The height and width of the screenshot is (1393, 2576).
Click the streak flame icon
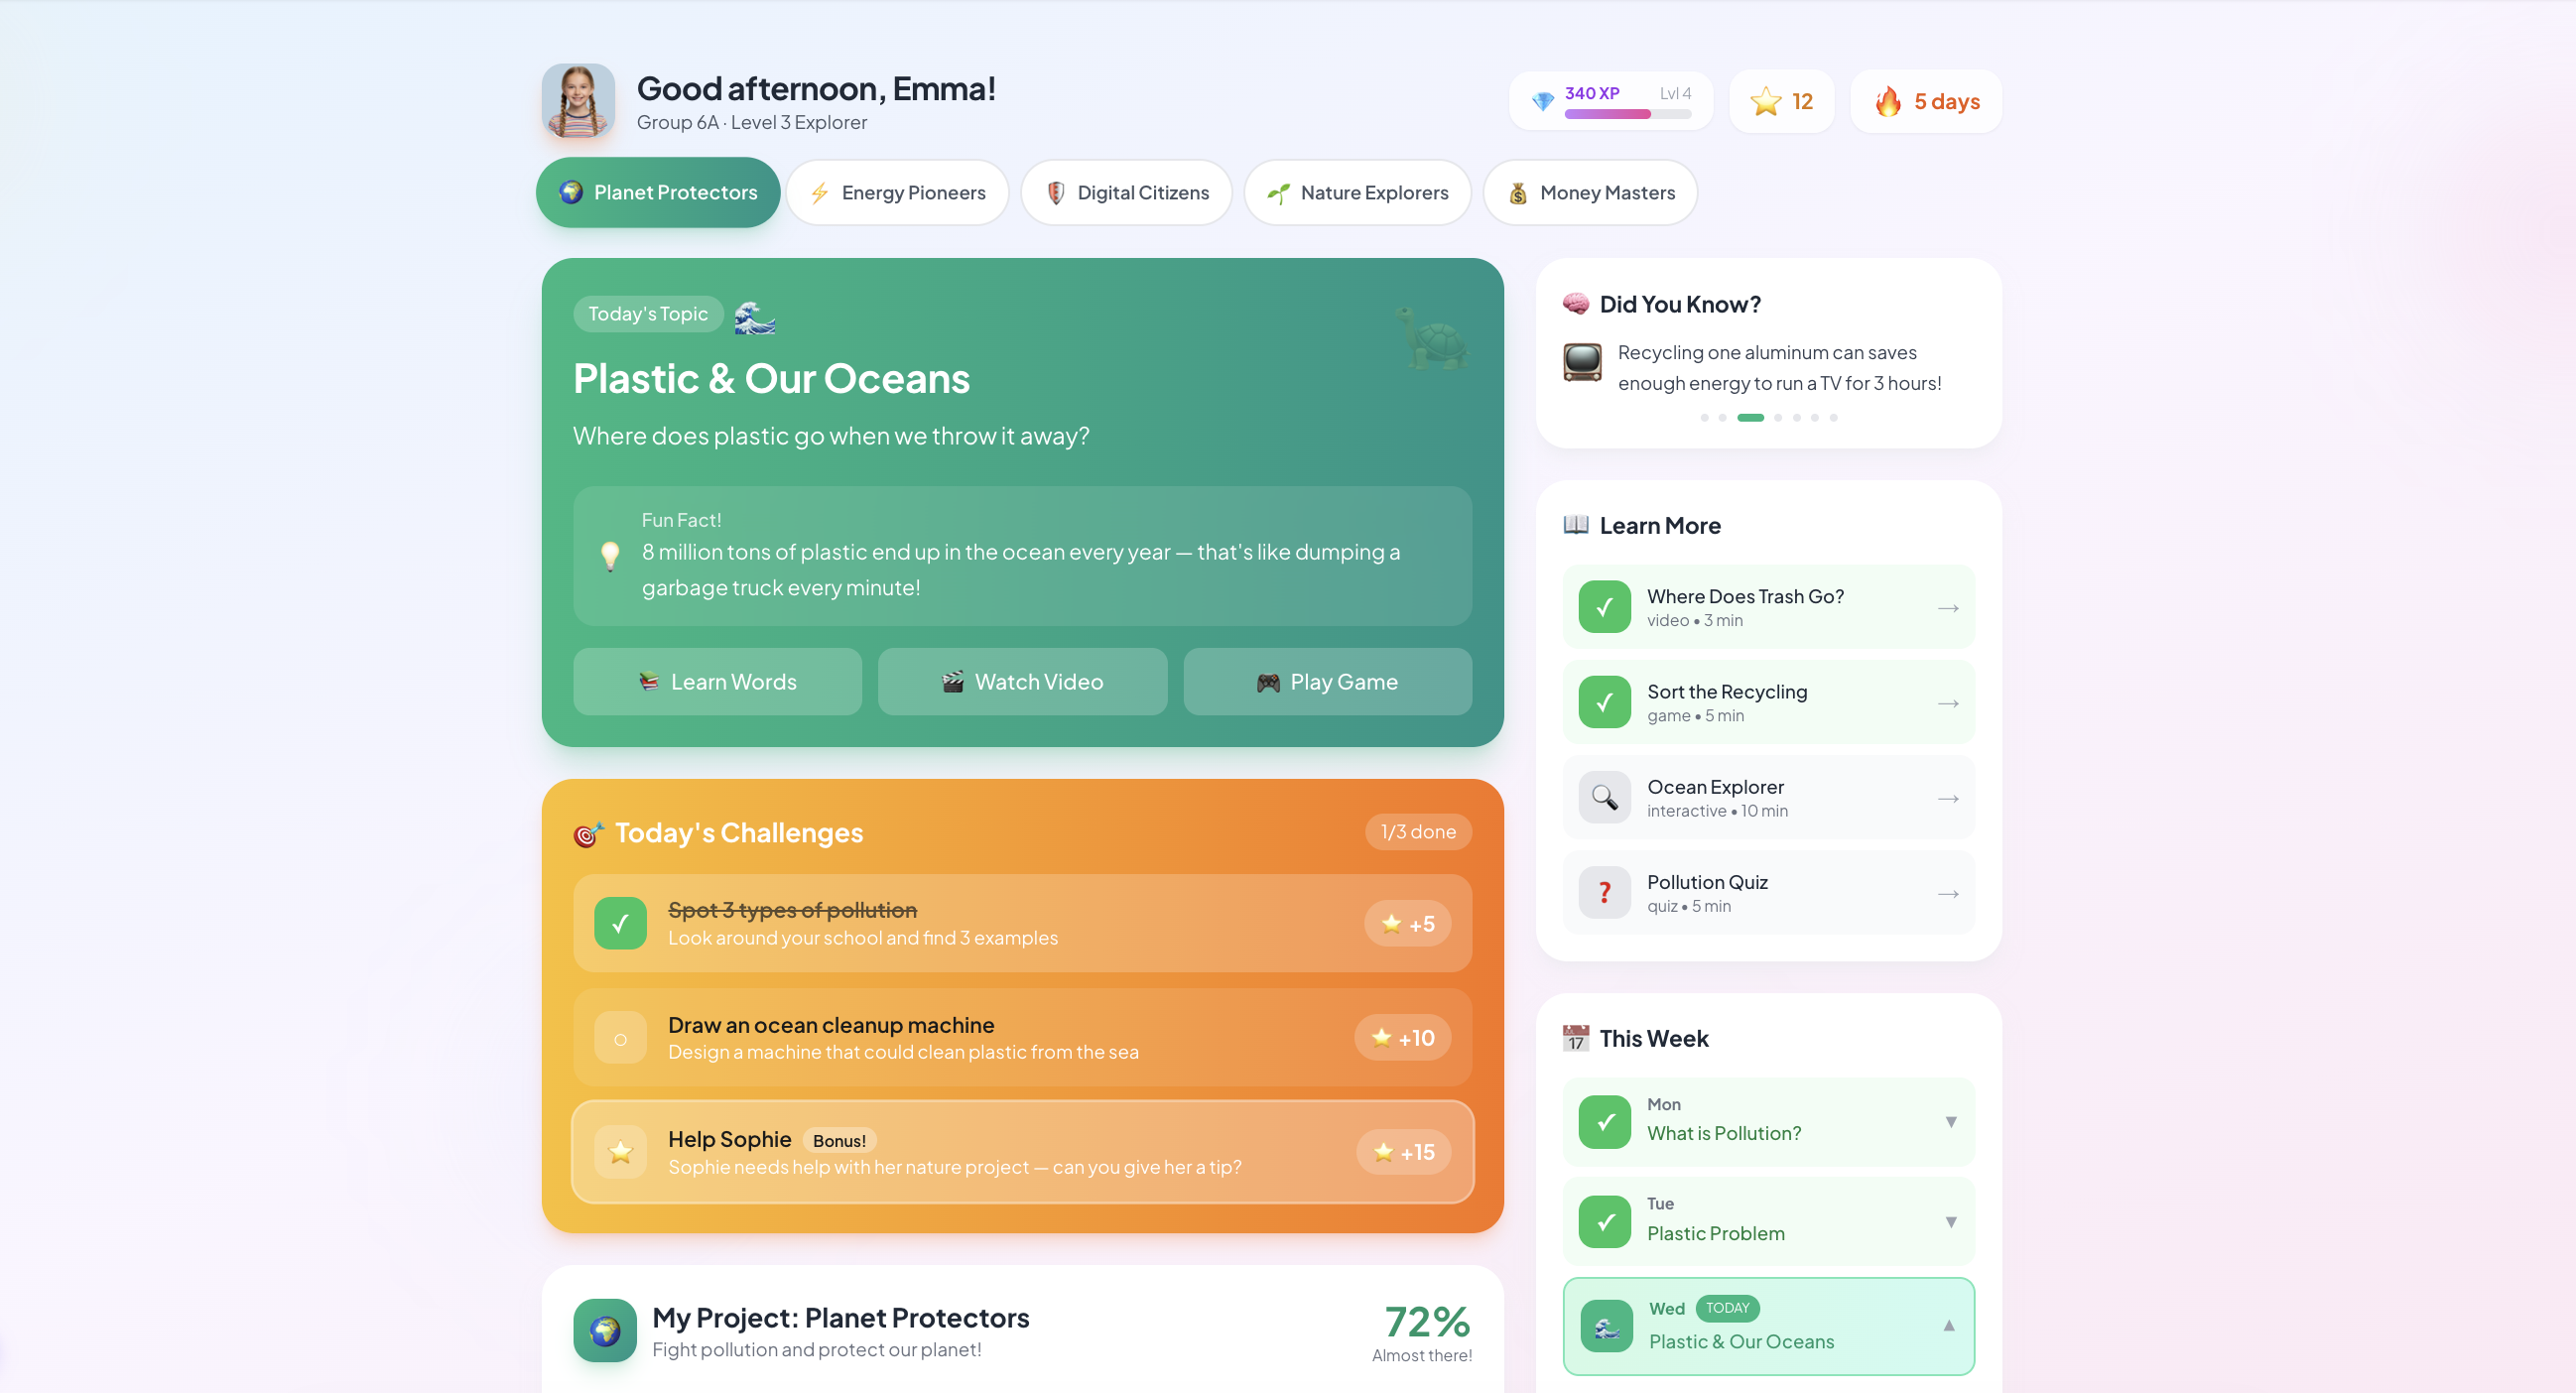pos(1887,101)
